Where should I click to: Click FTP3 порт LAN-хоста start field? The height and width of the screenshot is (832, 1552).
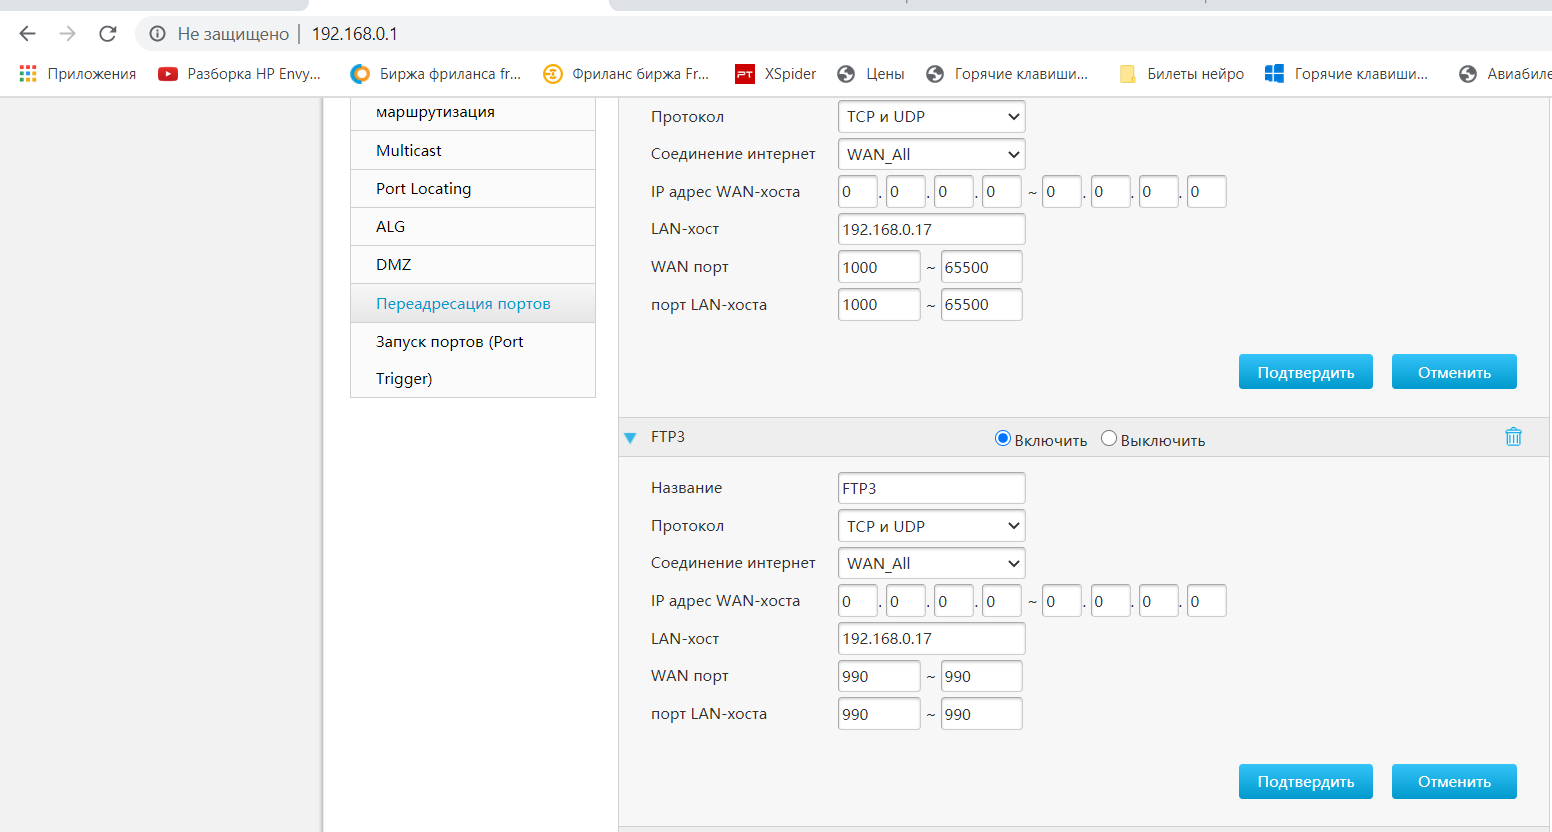879,714
